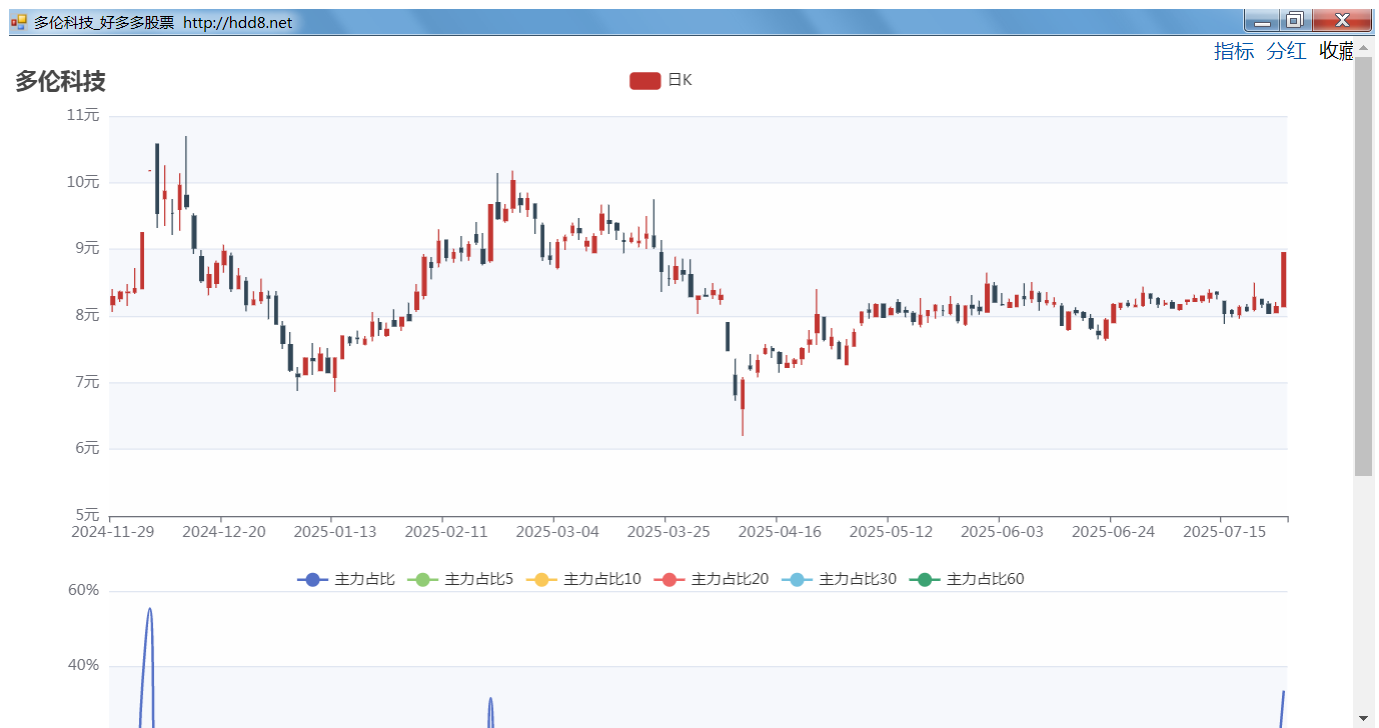Click the 7元 price axis label
Viewport: 1379px width, 728px height.
tap(87, 382)
